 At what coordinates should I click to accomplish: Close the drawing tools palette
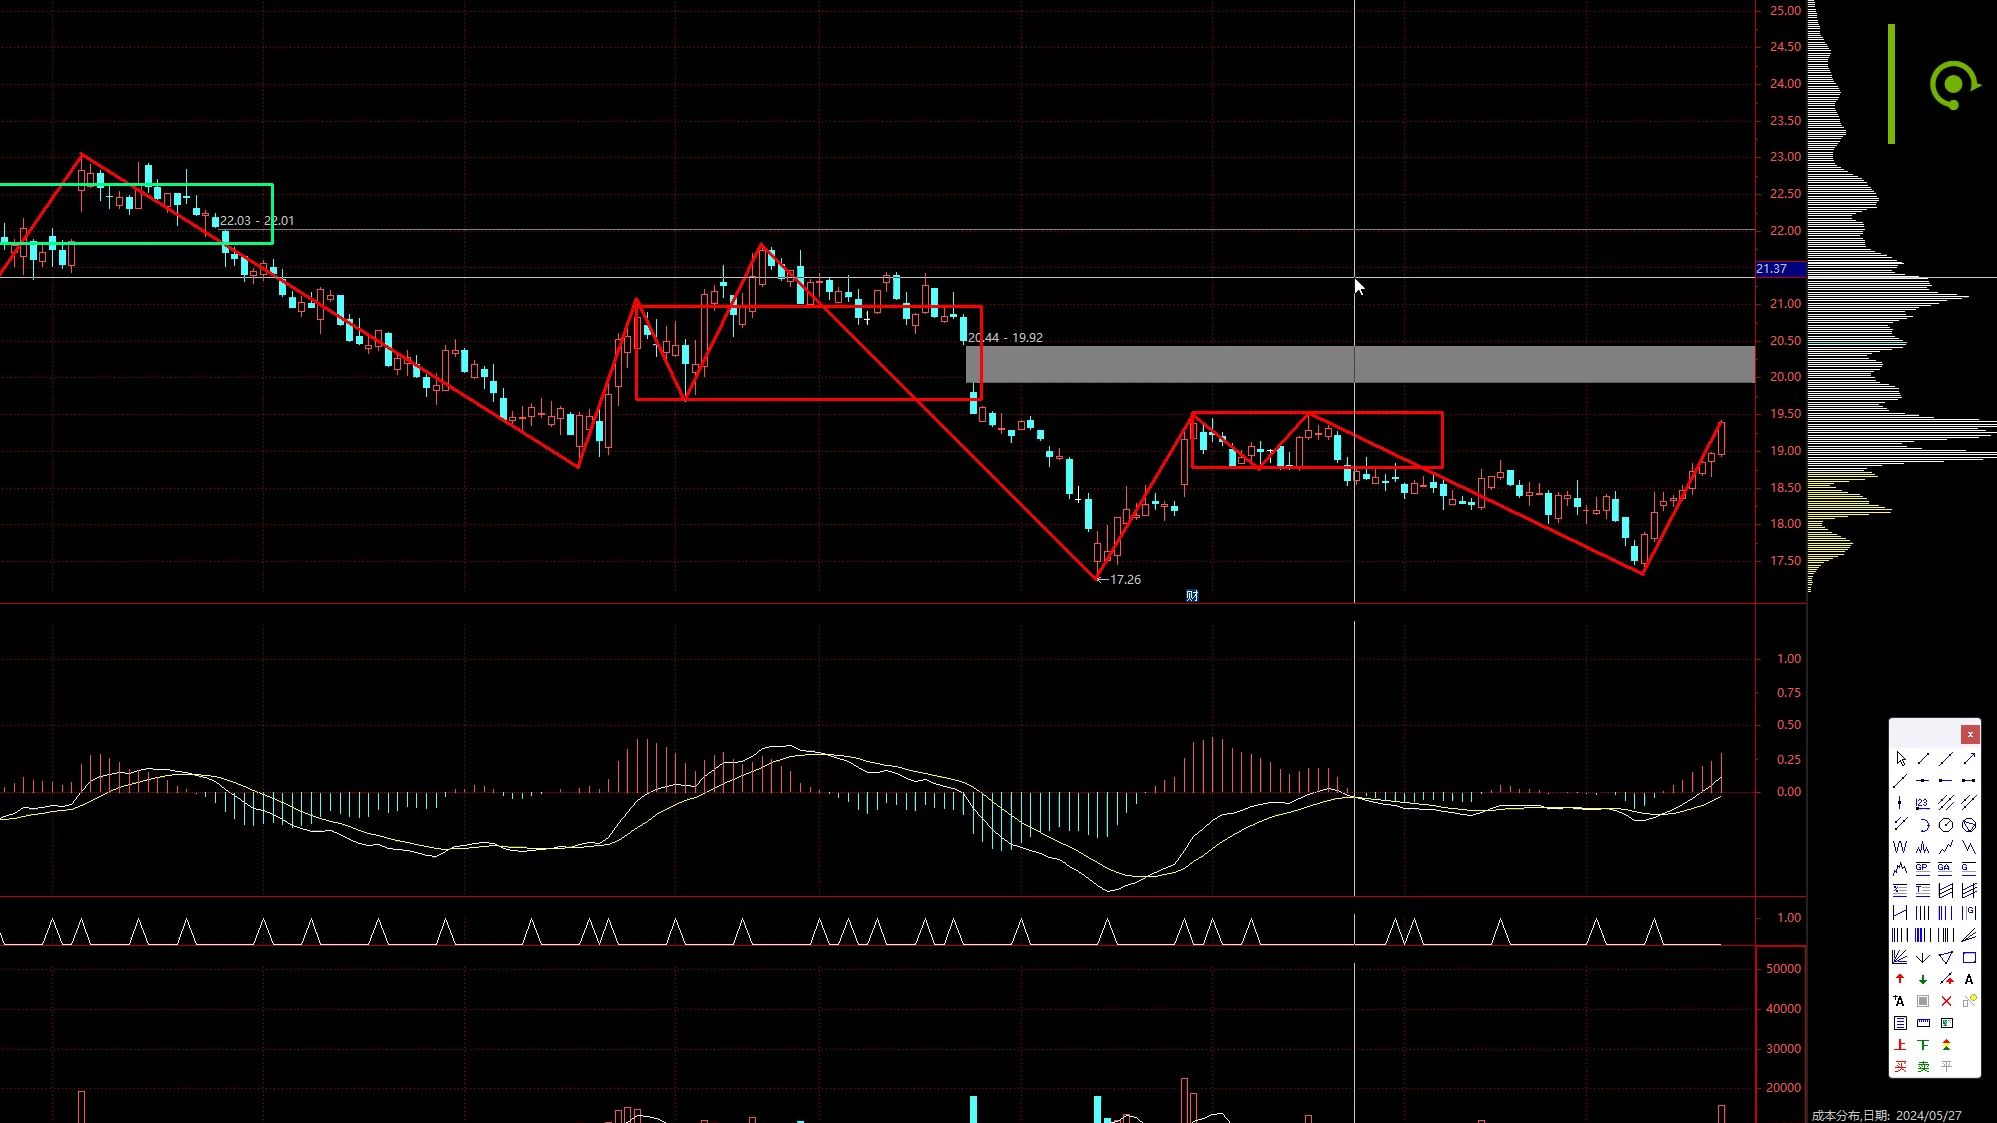tap(1970, 734)
